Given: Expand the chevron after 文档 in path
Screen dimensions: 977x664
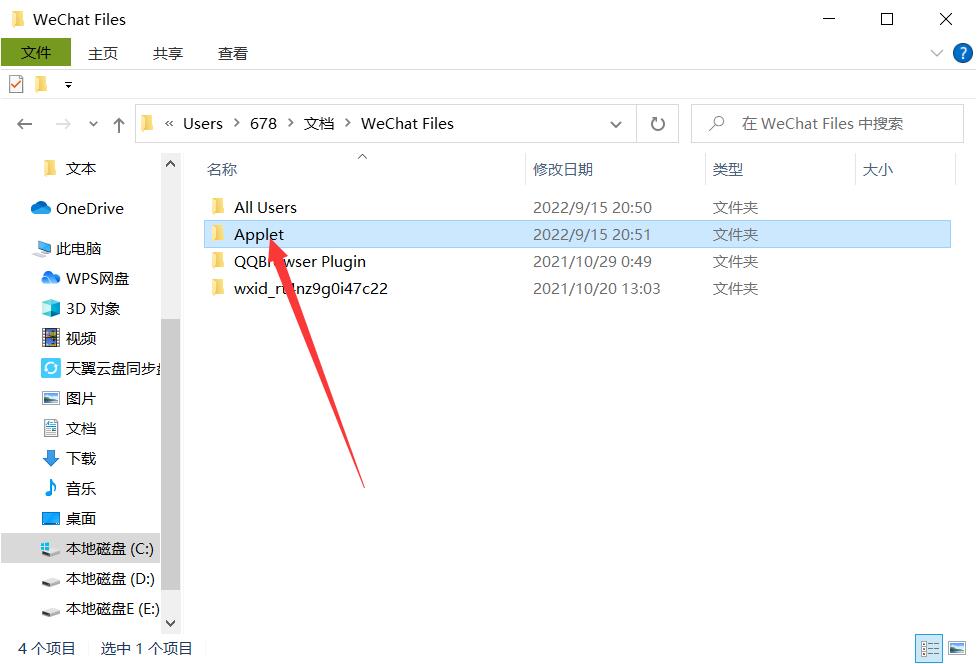Looking at the screenshot, I should point(348,123).
